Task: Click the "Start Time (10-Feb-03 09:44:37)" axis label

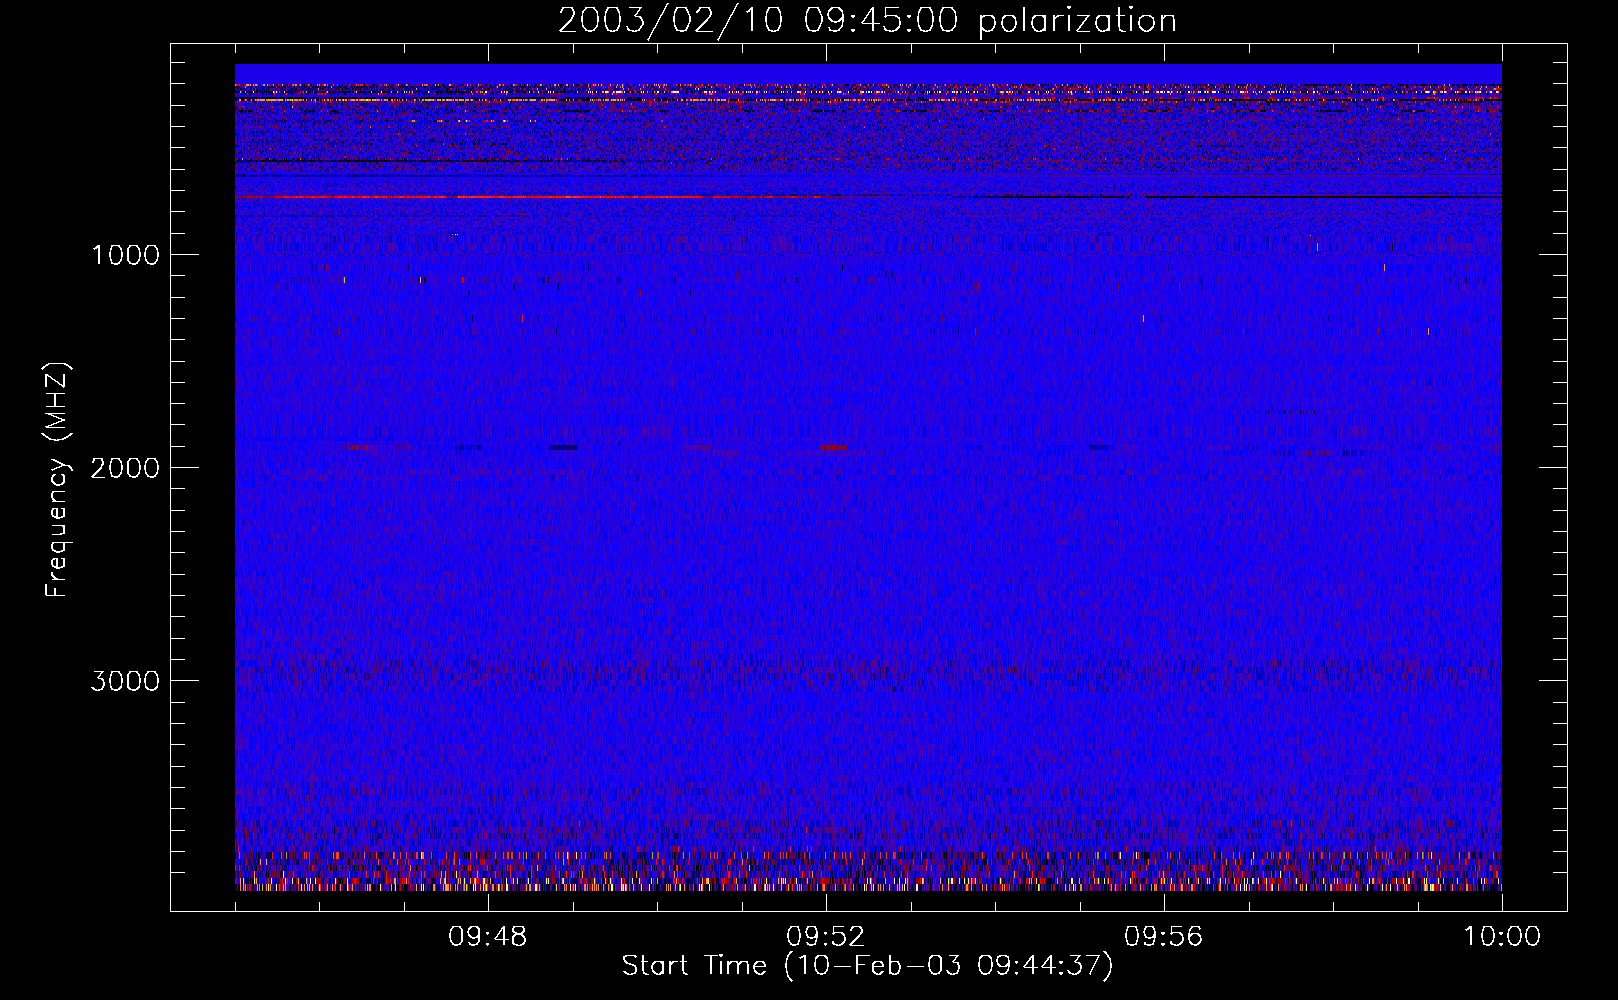Action: click(x=867, y=966)
